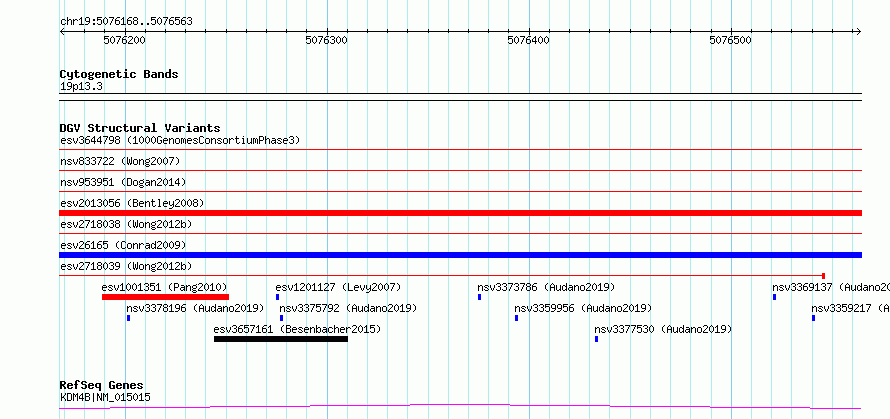Image resolution: width=890 pixels, height=419 pixels.
Task: Open the esv1201127 (Levy2007) label
Action: click(338, 287)
